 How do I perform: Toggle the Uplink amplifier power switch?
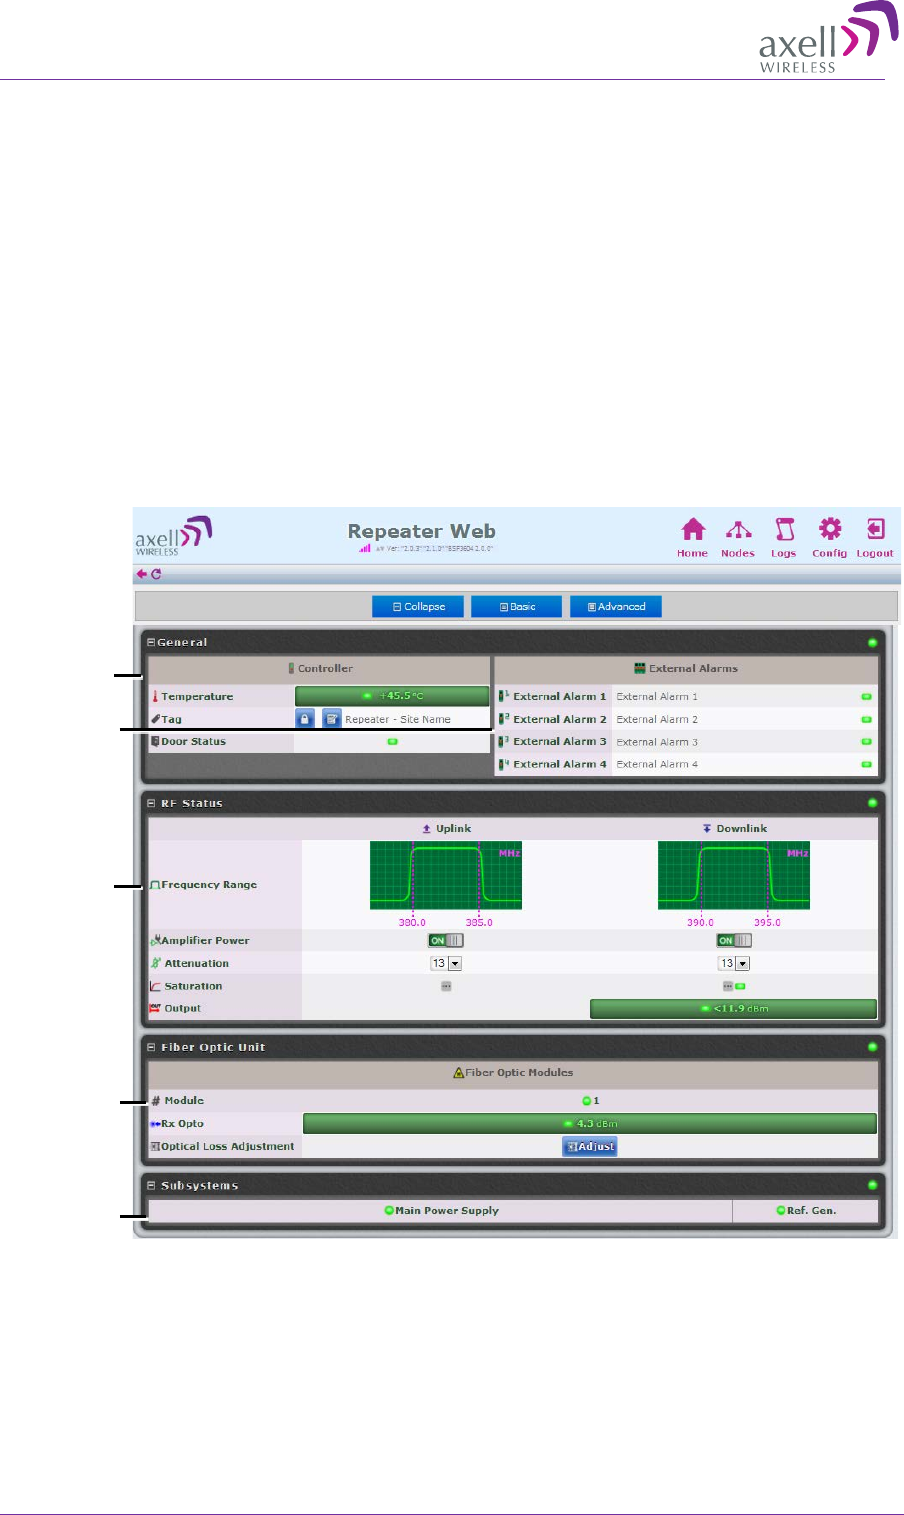click(x=446, y=940)
